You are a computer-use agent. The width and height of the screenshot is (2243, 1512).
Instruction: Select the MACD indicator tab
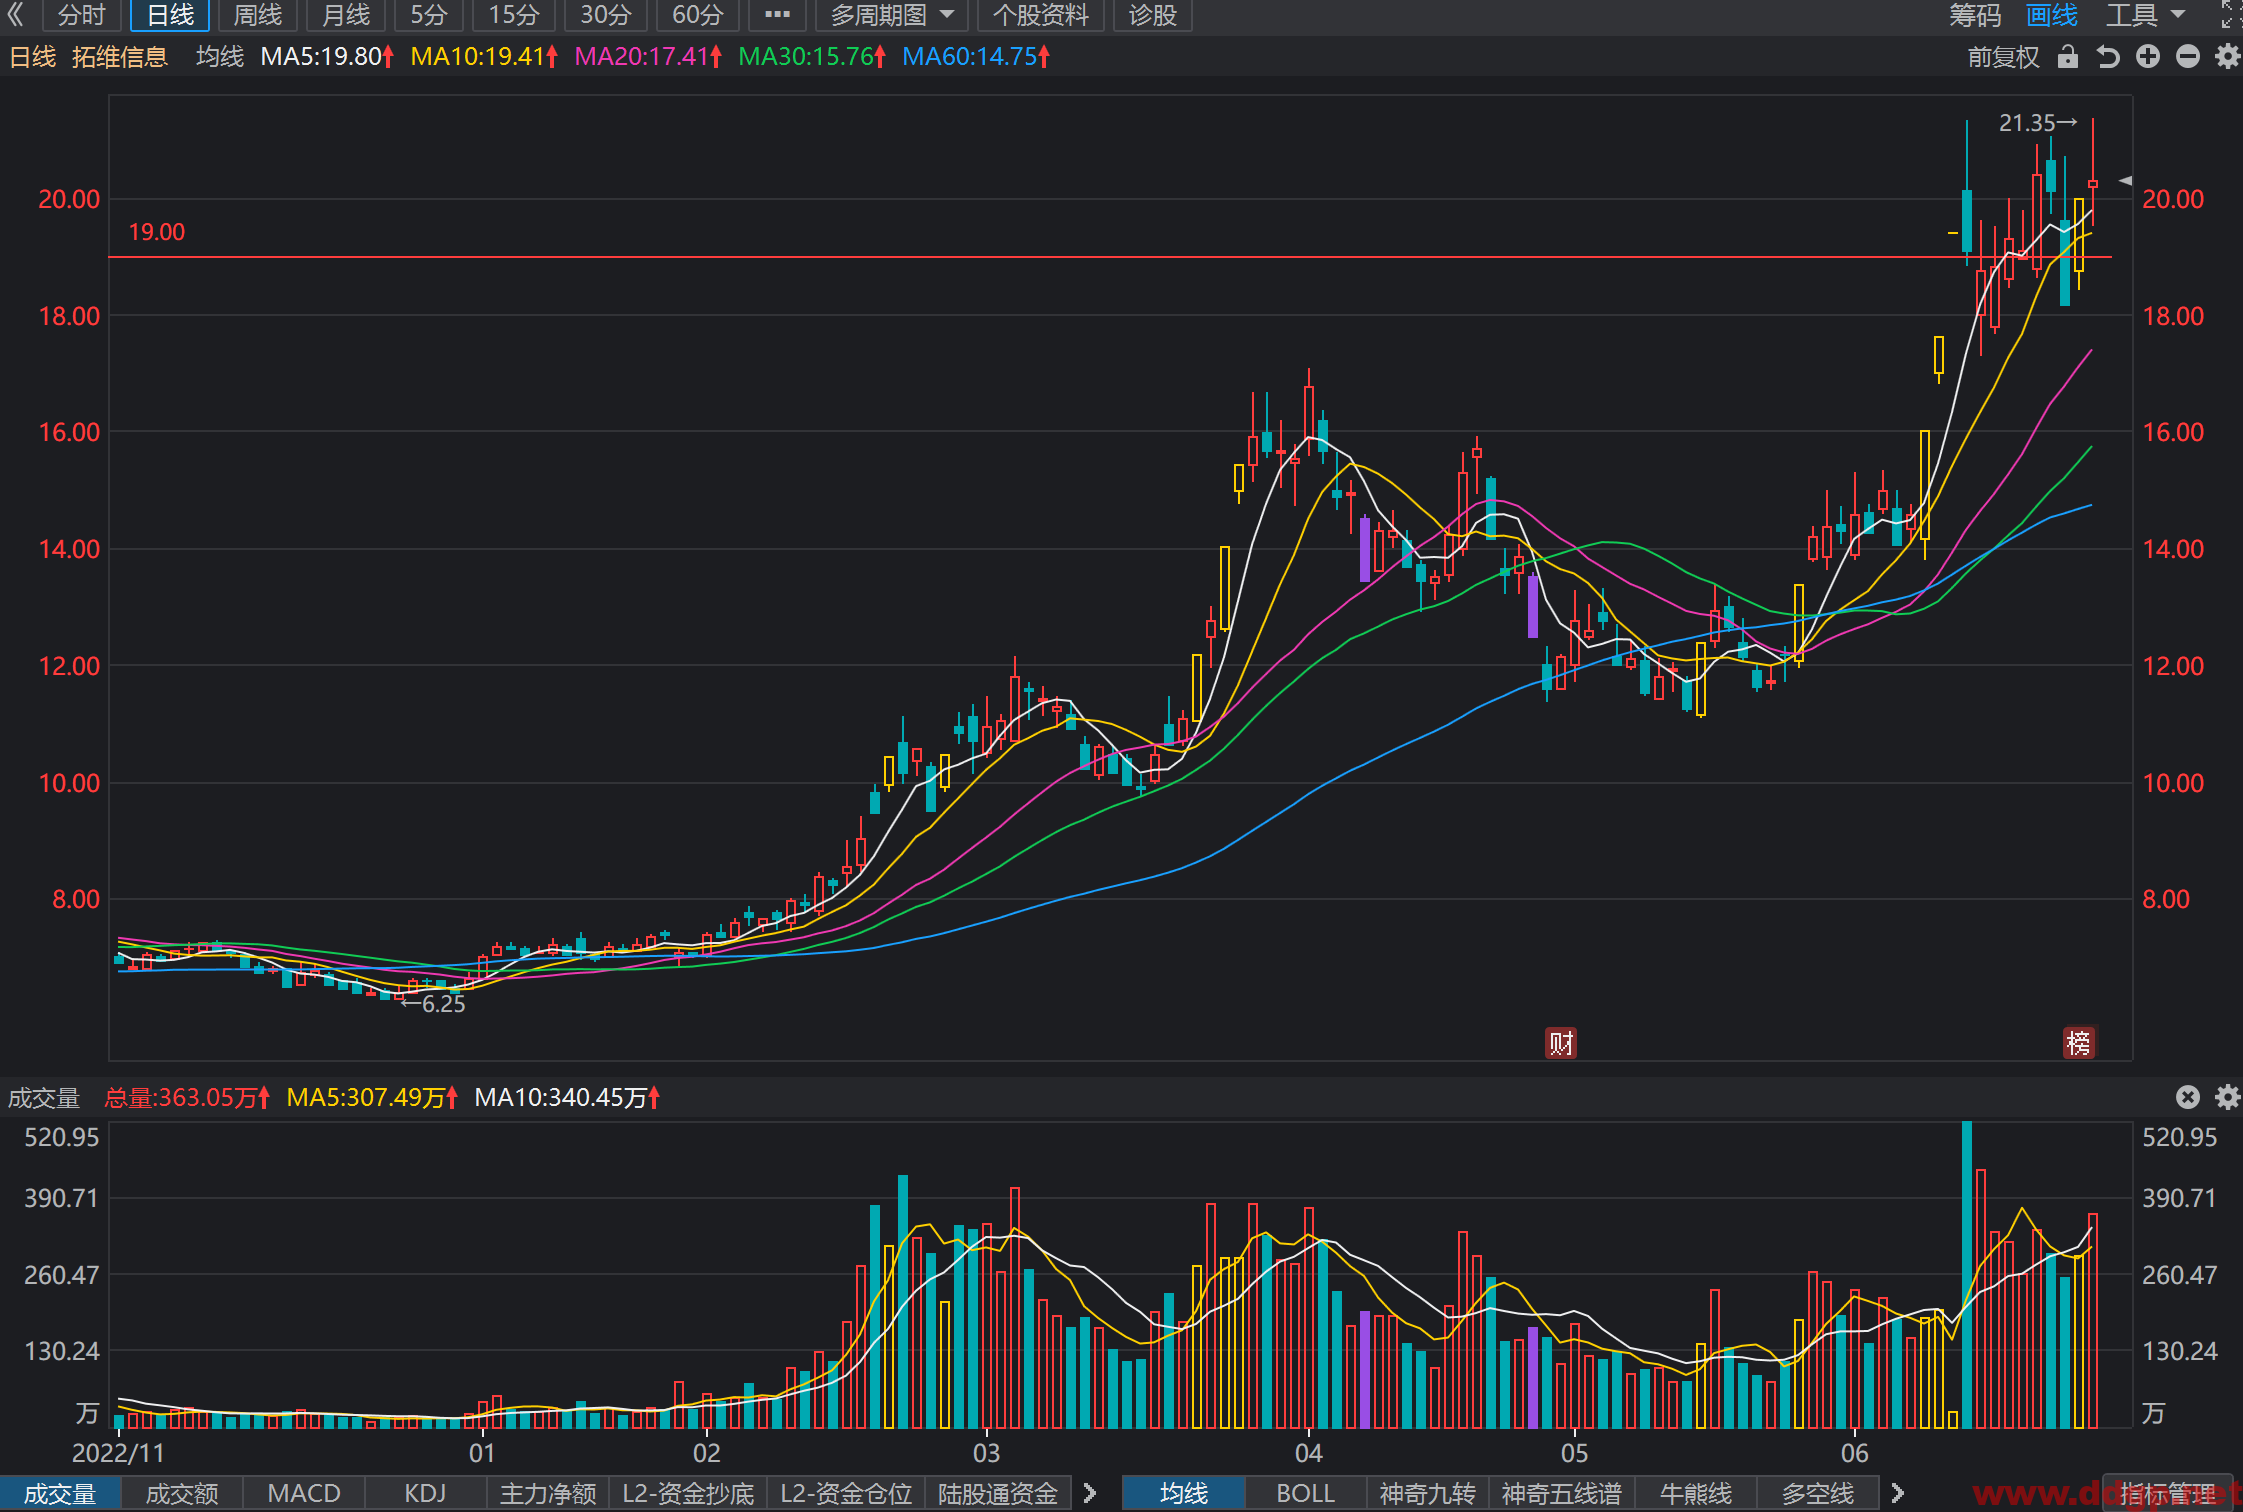(x=304, y=1493)
